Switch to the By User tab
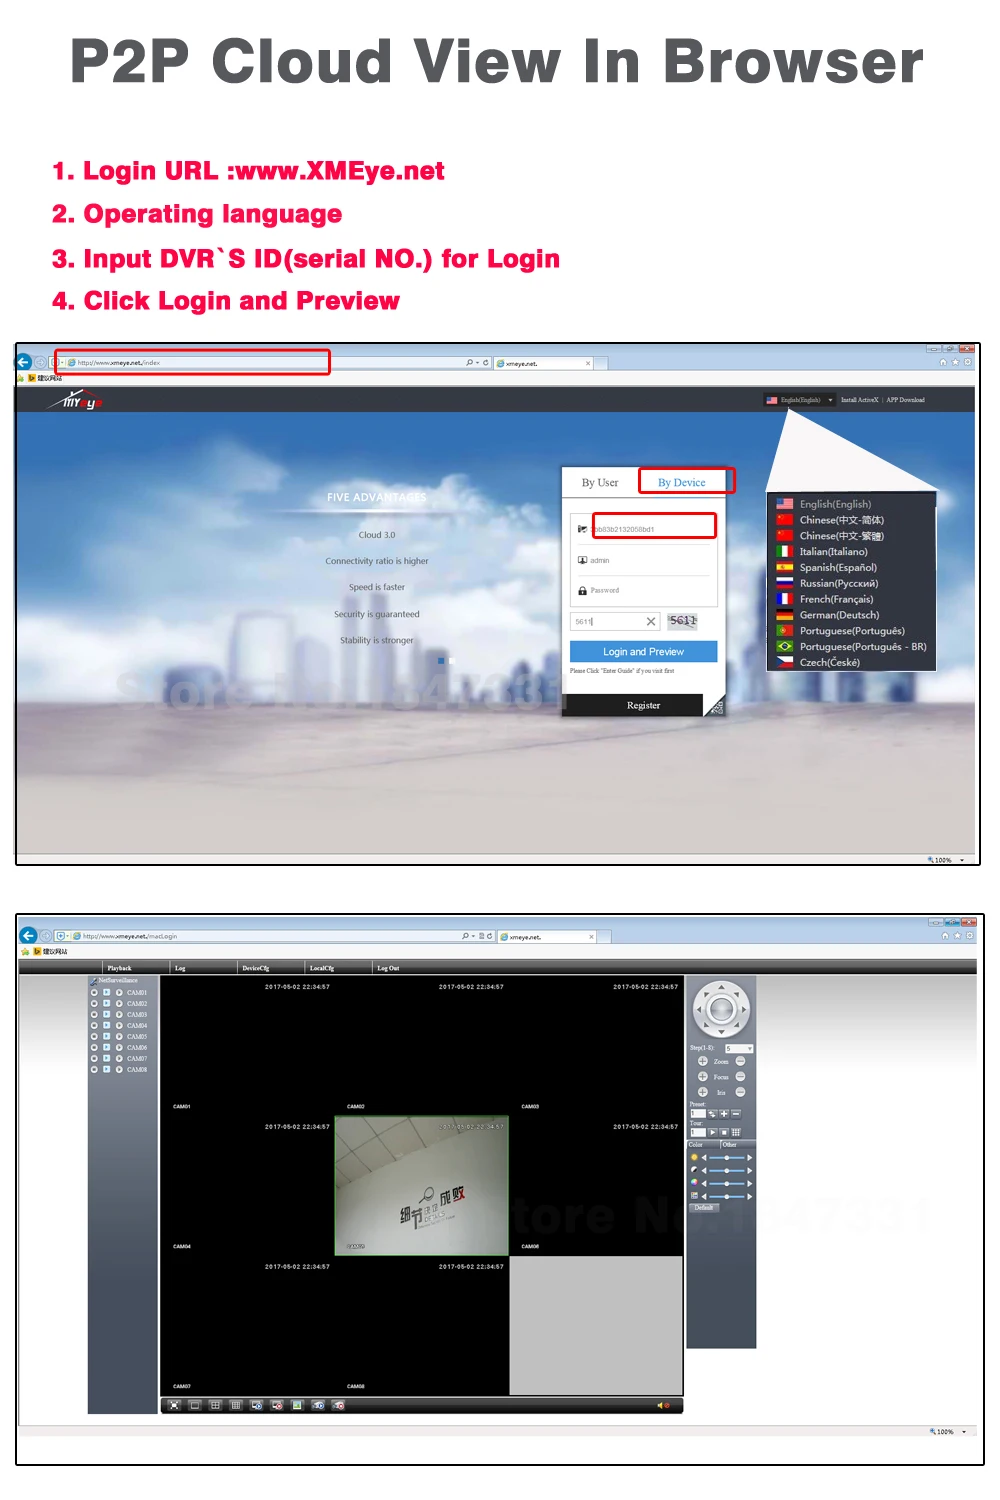Viewport: 1000px width, 1500px height. pyautogui.click(x=600, y=482)
